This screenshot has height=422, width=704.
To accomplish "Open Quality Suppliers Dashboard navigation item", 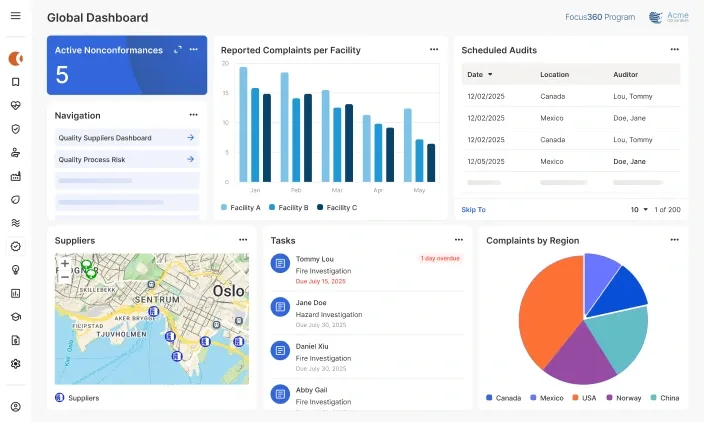I will click(x=127, y=138).
